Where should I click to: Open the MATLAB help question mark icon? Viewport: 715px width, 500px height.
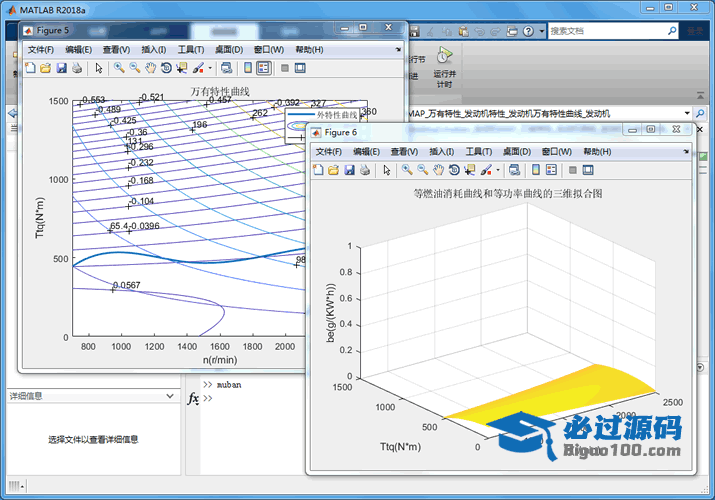coord(526,31)
